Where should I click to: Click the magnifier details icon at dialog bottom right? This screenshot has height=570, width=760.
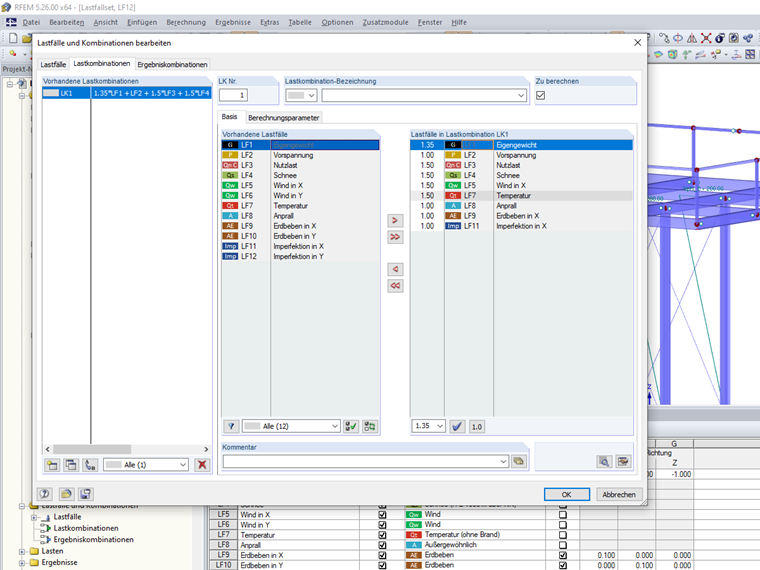[604, 461]
